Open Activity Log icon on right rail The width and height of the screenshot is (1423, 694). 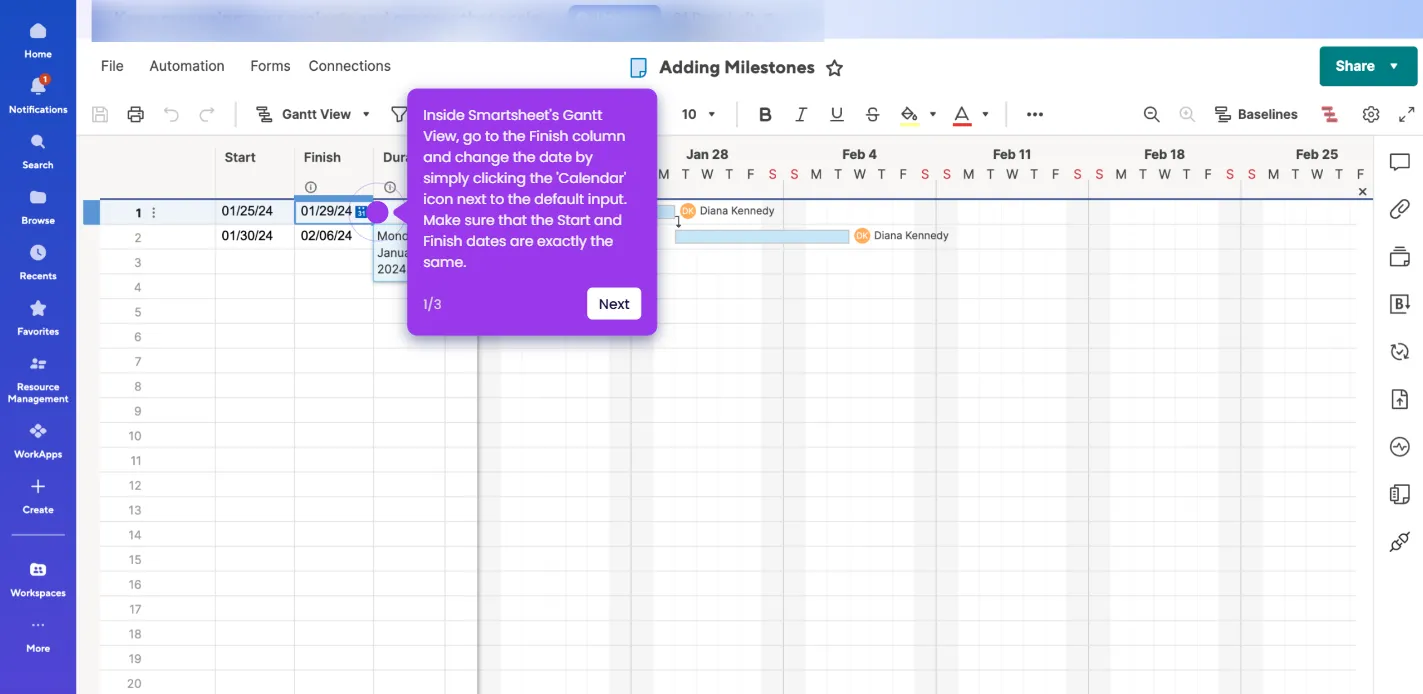point(1400,446)
